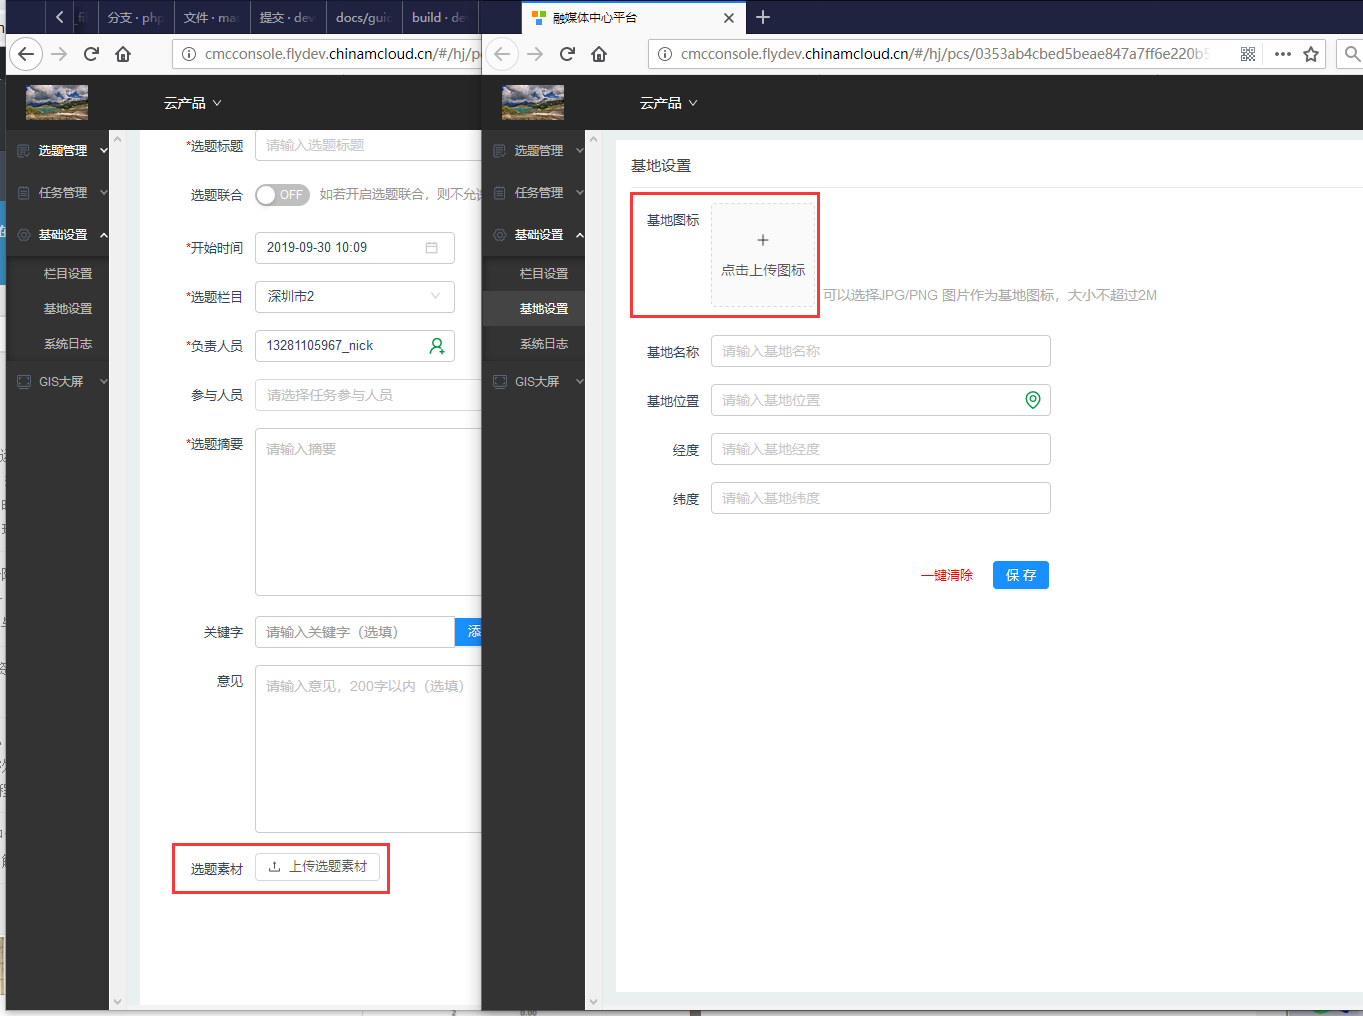Screen dimensions: 1363x1016
Task: Focus the 经度 input field
Action: tap(881, 449)
